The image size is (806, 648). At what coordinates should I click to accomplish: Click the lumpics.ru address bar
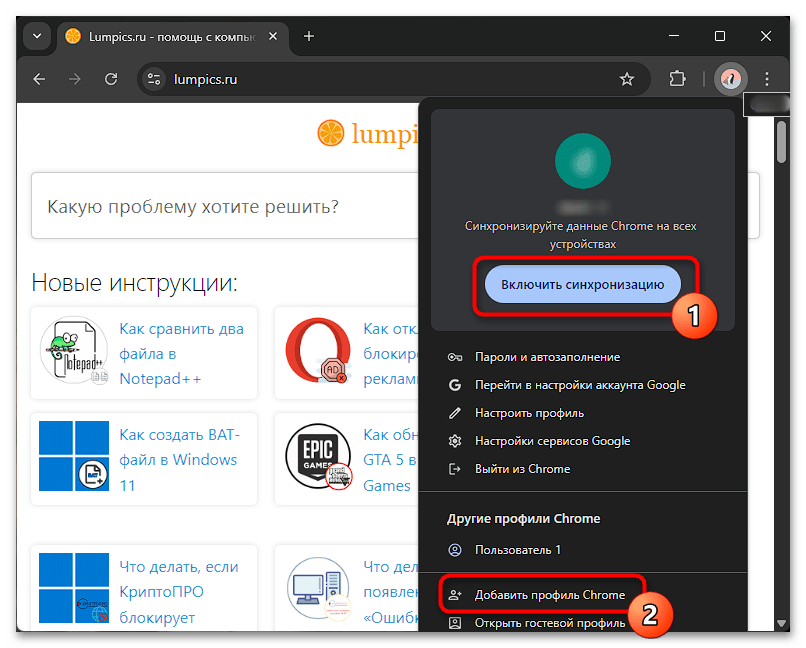394,79
